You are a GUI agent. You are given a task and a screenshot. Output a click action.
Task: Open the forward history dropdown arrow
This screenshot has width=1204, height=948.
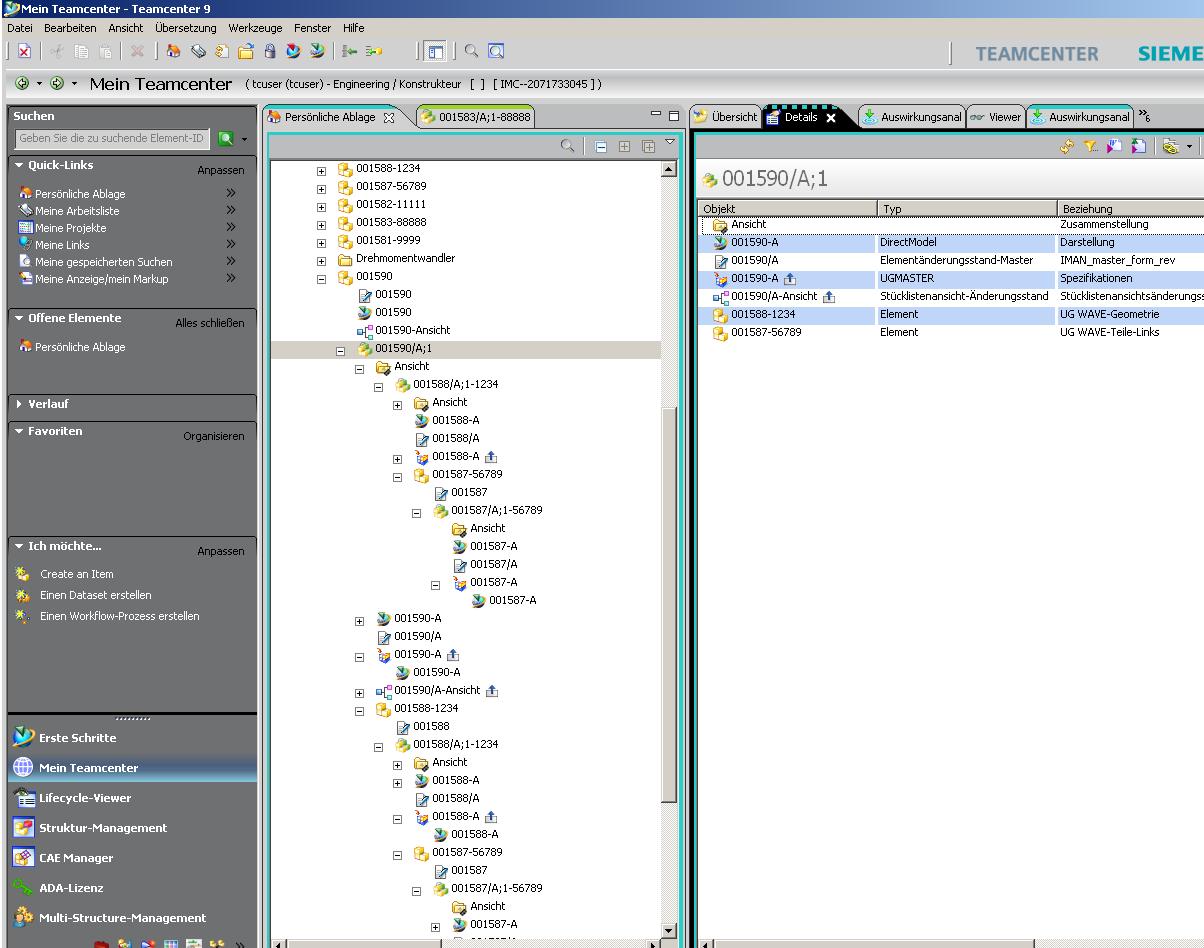(x=74, y=84)
